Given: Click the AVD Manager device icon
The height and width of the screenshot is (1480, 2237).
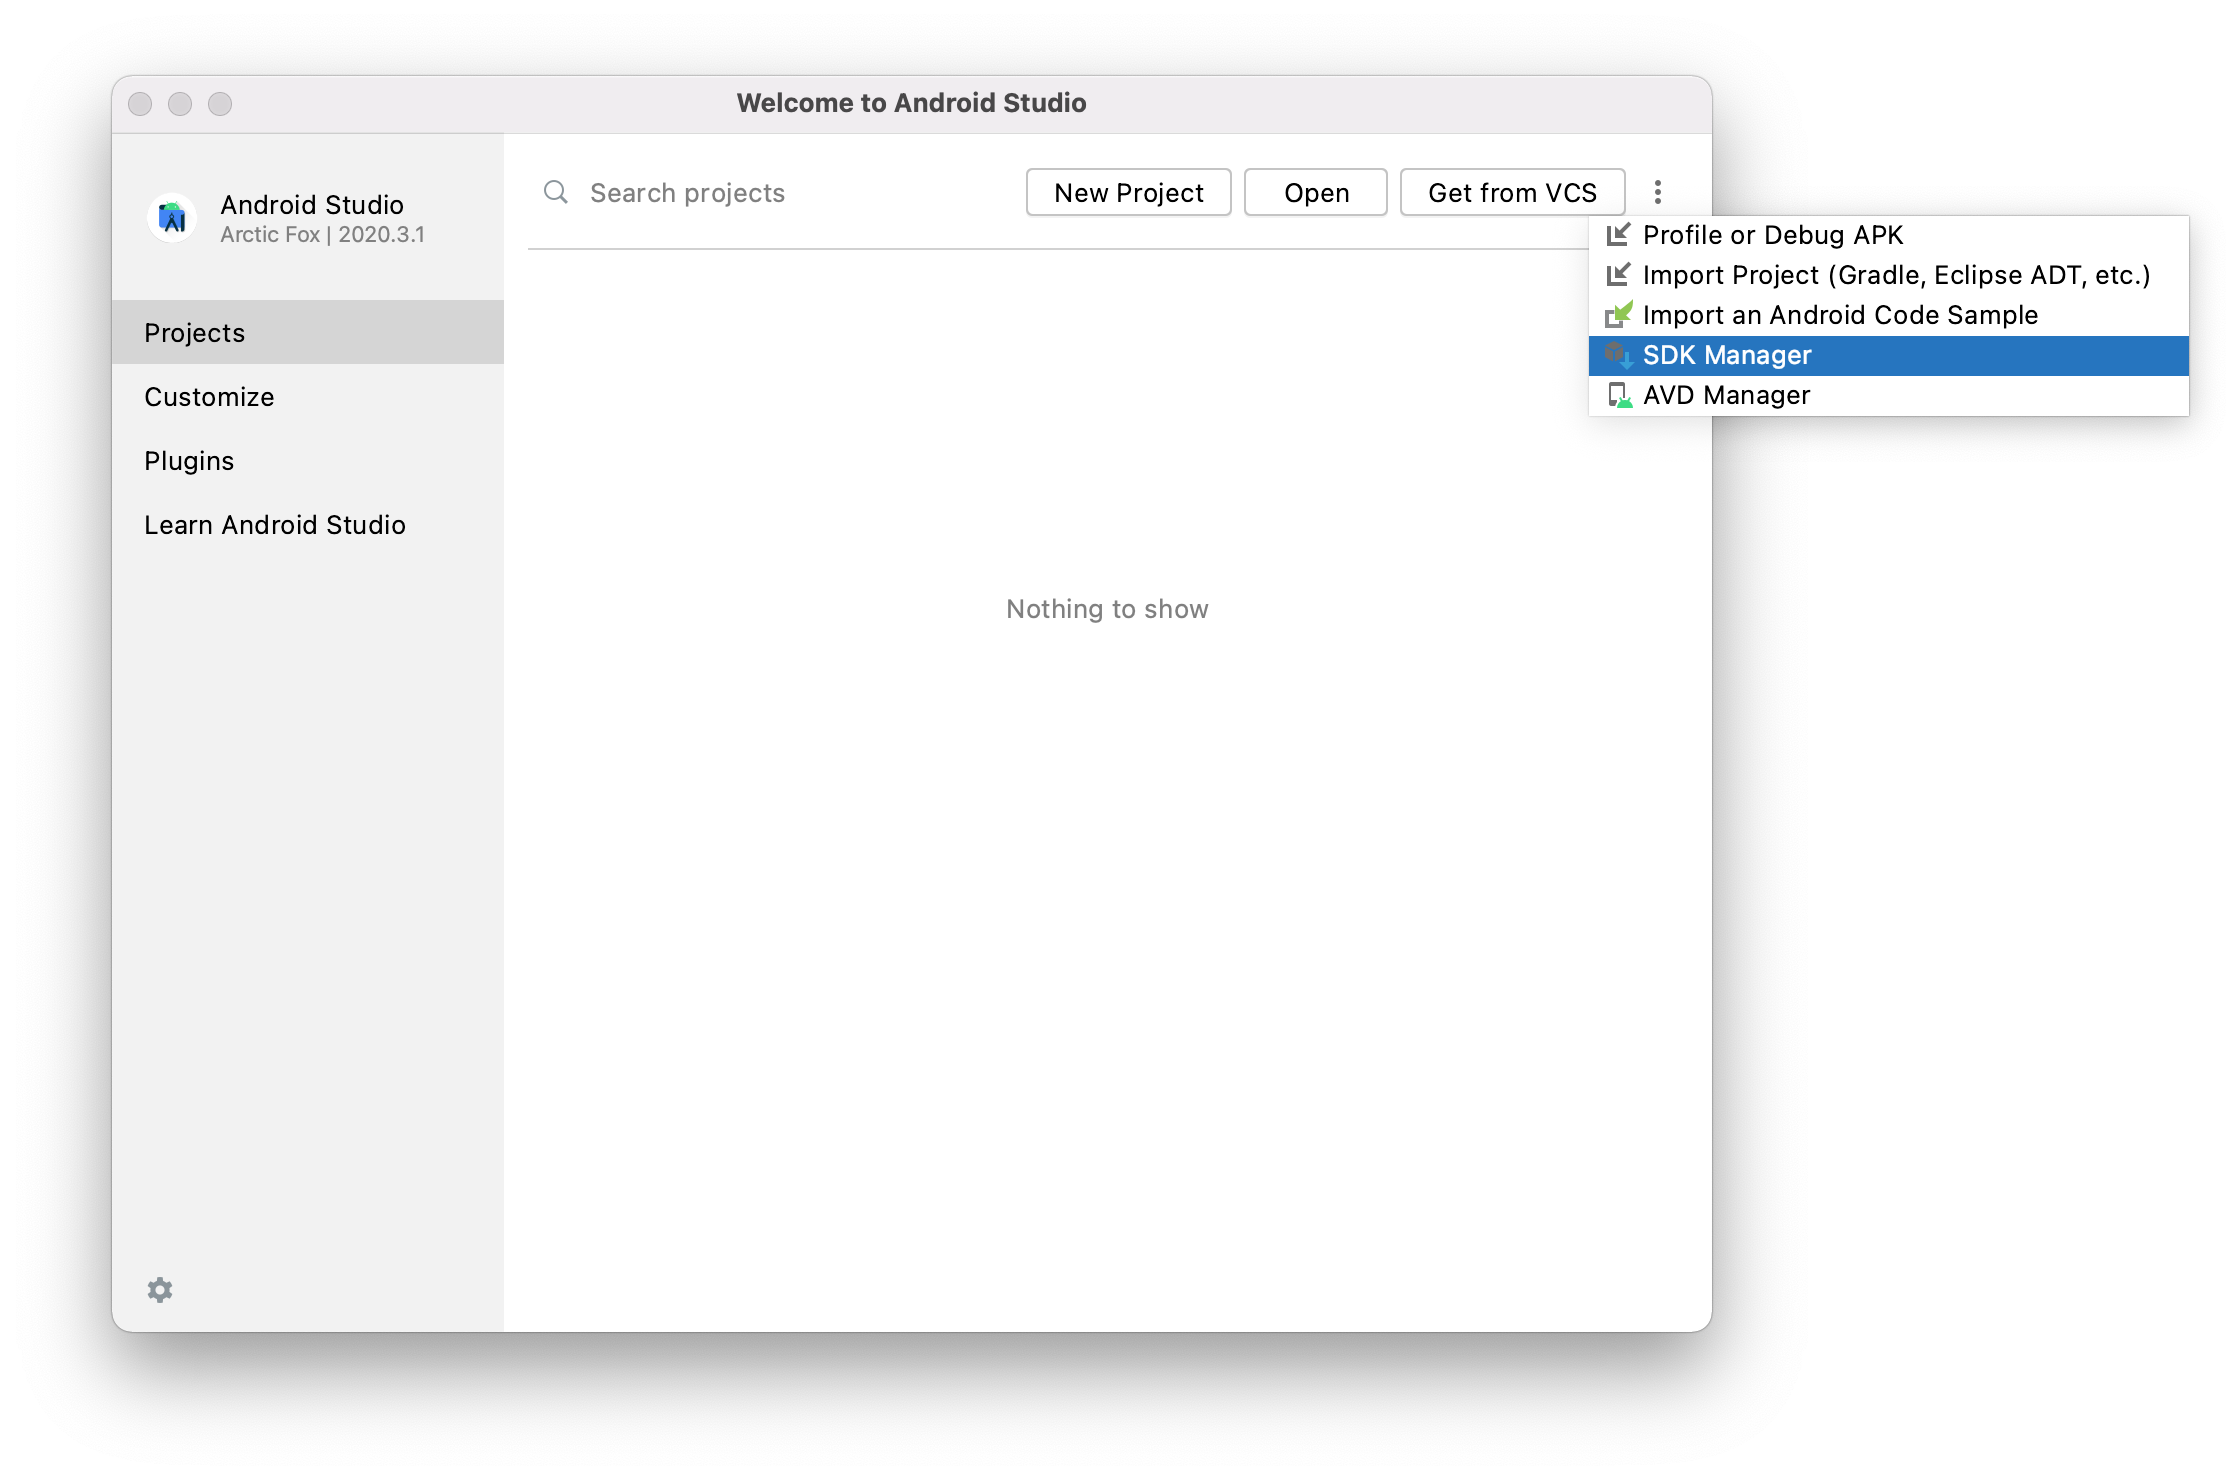Looking at the screenshot, I should 1618,395.
